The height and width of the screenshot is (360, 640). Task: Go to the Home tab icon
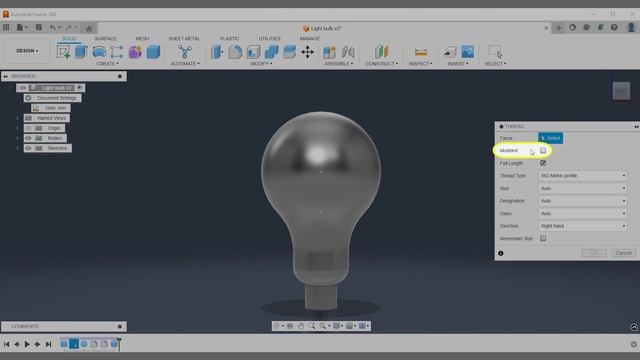(x=89, y=28)
